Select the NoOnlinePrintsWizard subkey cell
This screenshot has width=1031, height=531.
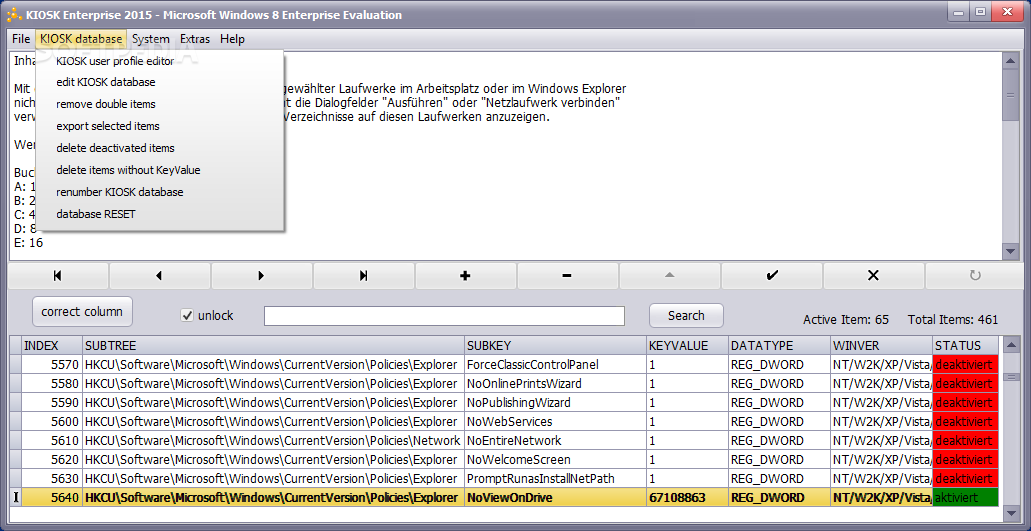pyautogui.click(x=555, y=384)
